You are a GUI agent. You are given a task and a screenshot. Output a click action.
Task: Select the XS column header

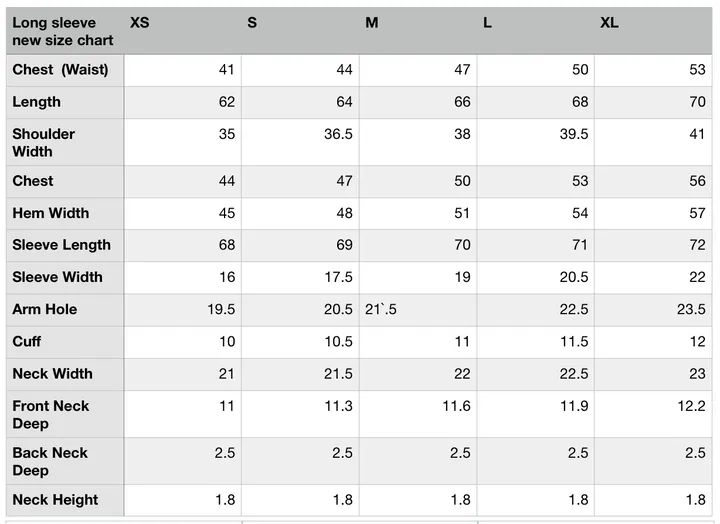click(140, 23)
